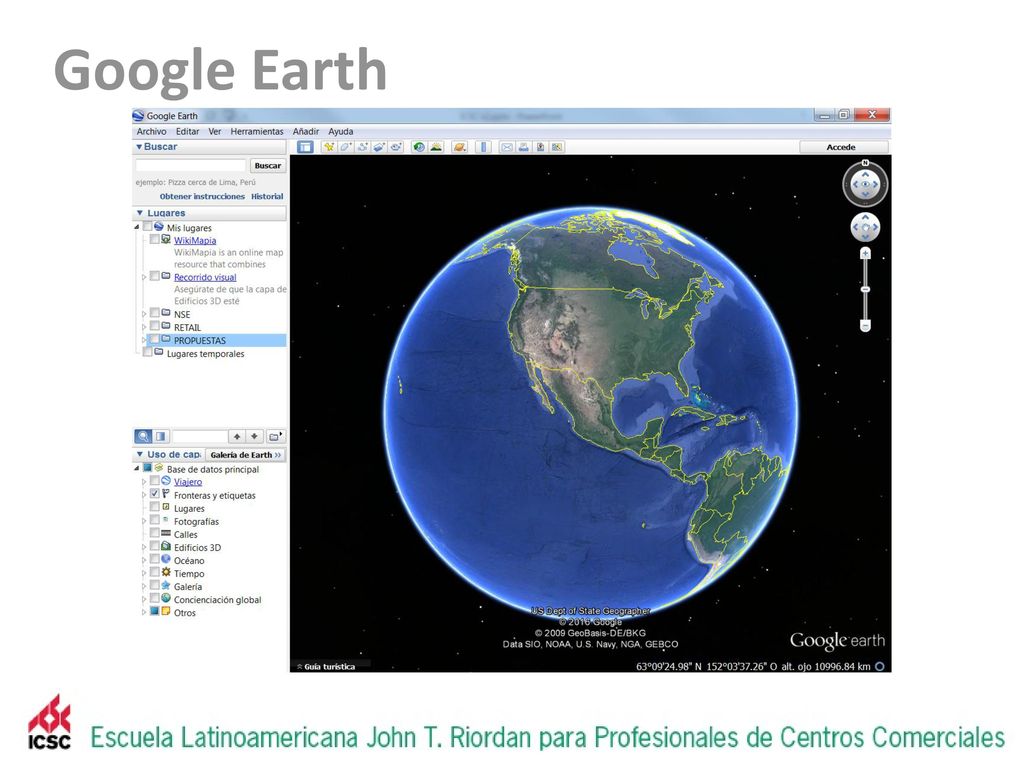This screenshot has height=768, width=1024.
Task: Open the Editar menu
Action: coord(187,131)
